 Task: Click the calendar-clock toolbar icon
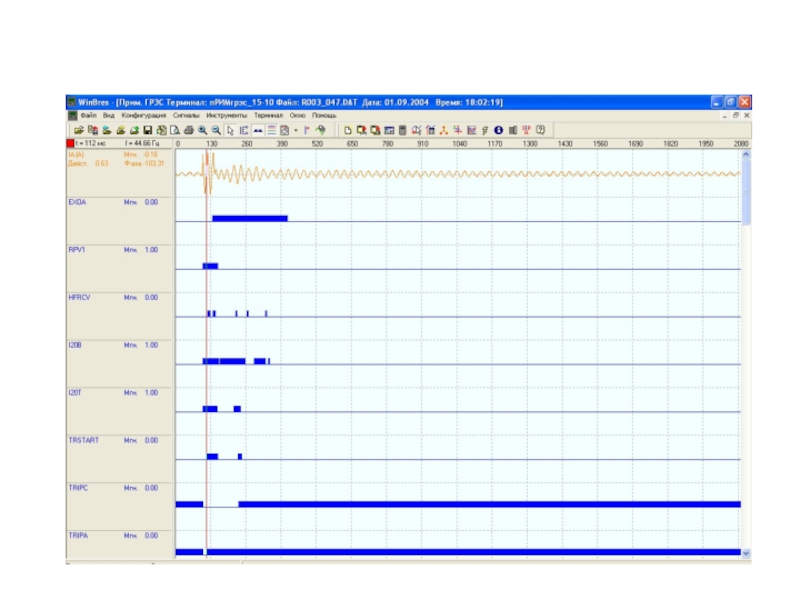pos(285,131)
